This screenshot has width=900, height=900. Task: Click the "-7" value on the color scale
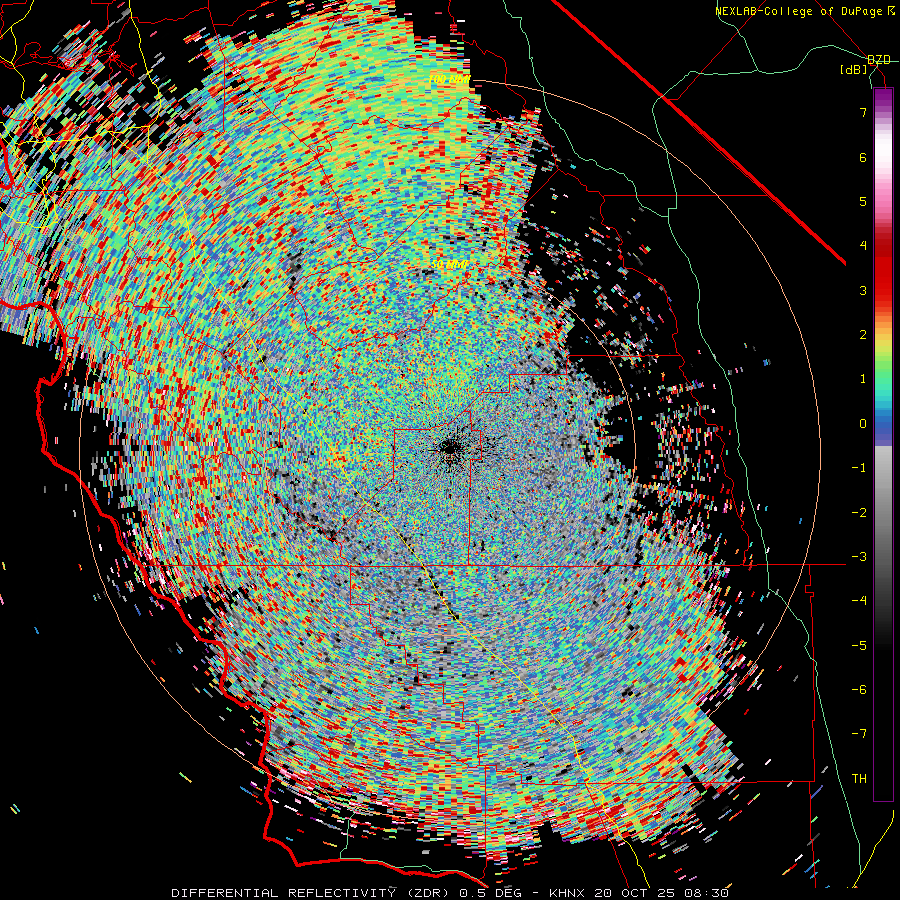[x=859, y=734]
